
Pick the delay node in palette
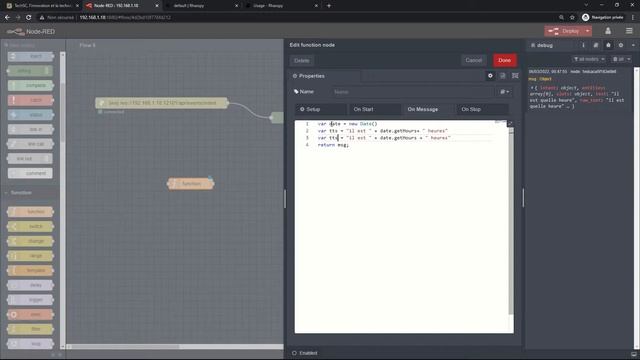click(30, 285)
